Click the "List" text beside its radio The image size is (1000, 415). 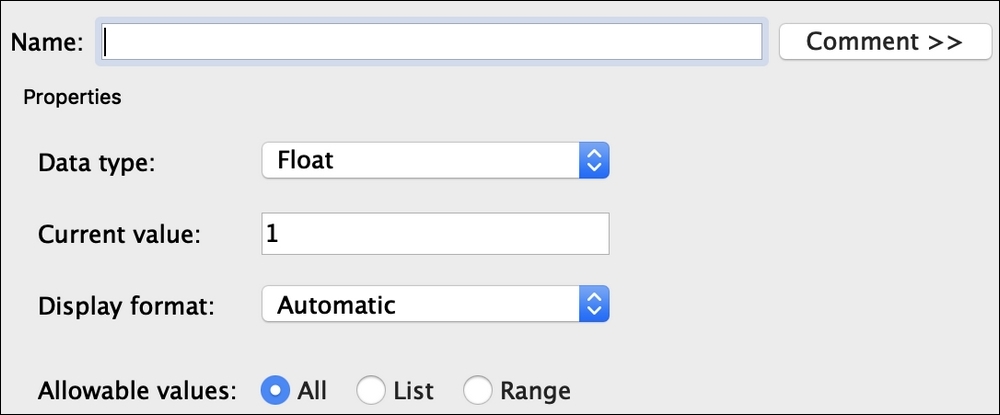pos(413,390)
